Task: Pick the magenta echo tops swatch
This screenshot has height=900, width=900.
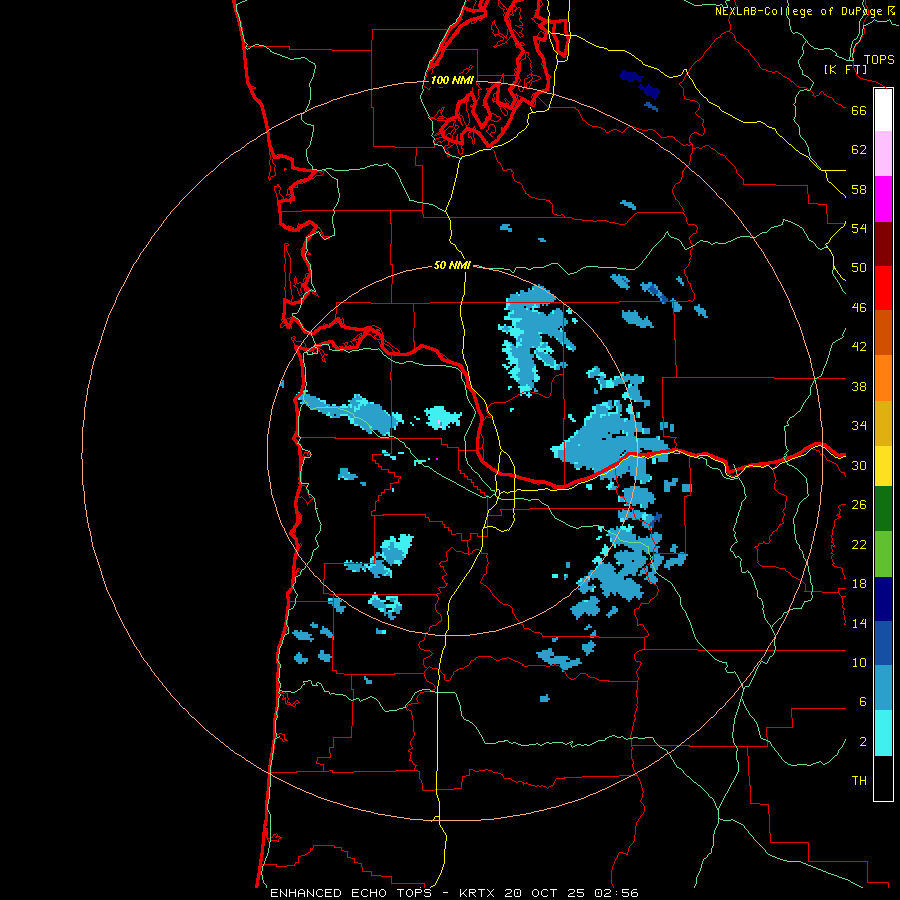Action: (883, 199)
